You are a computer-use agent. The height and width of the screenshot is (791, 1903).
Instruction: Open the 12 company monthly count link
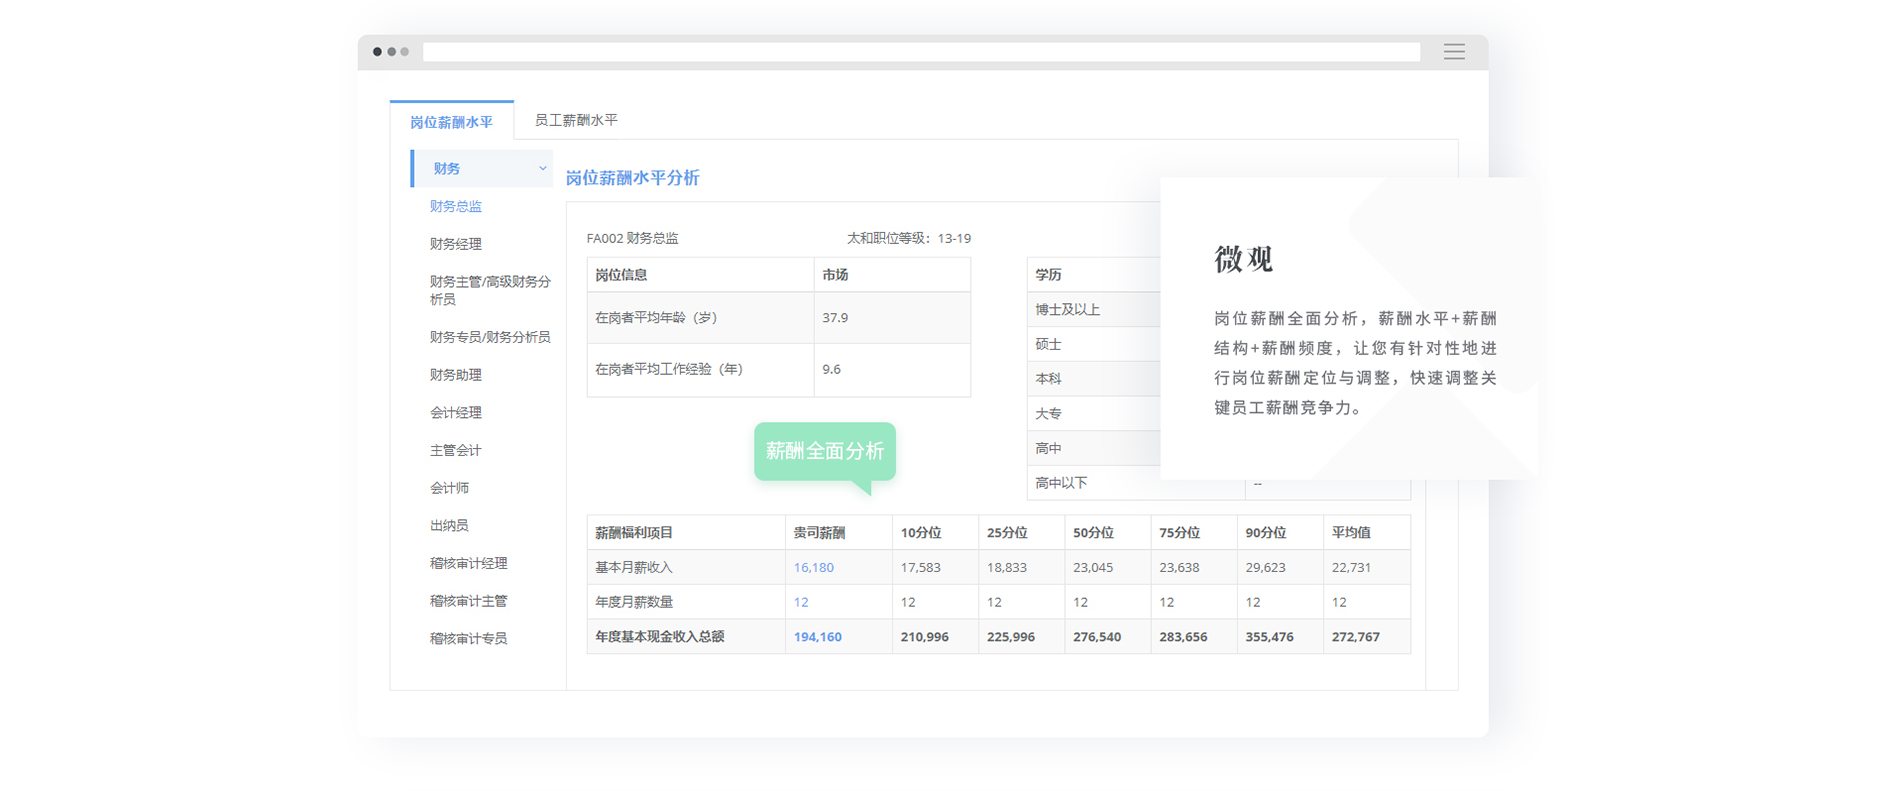point(801,602)
